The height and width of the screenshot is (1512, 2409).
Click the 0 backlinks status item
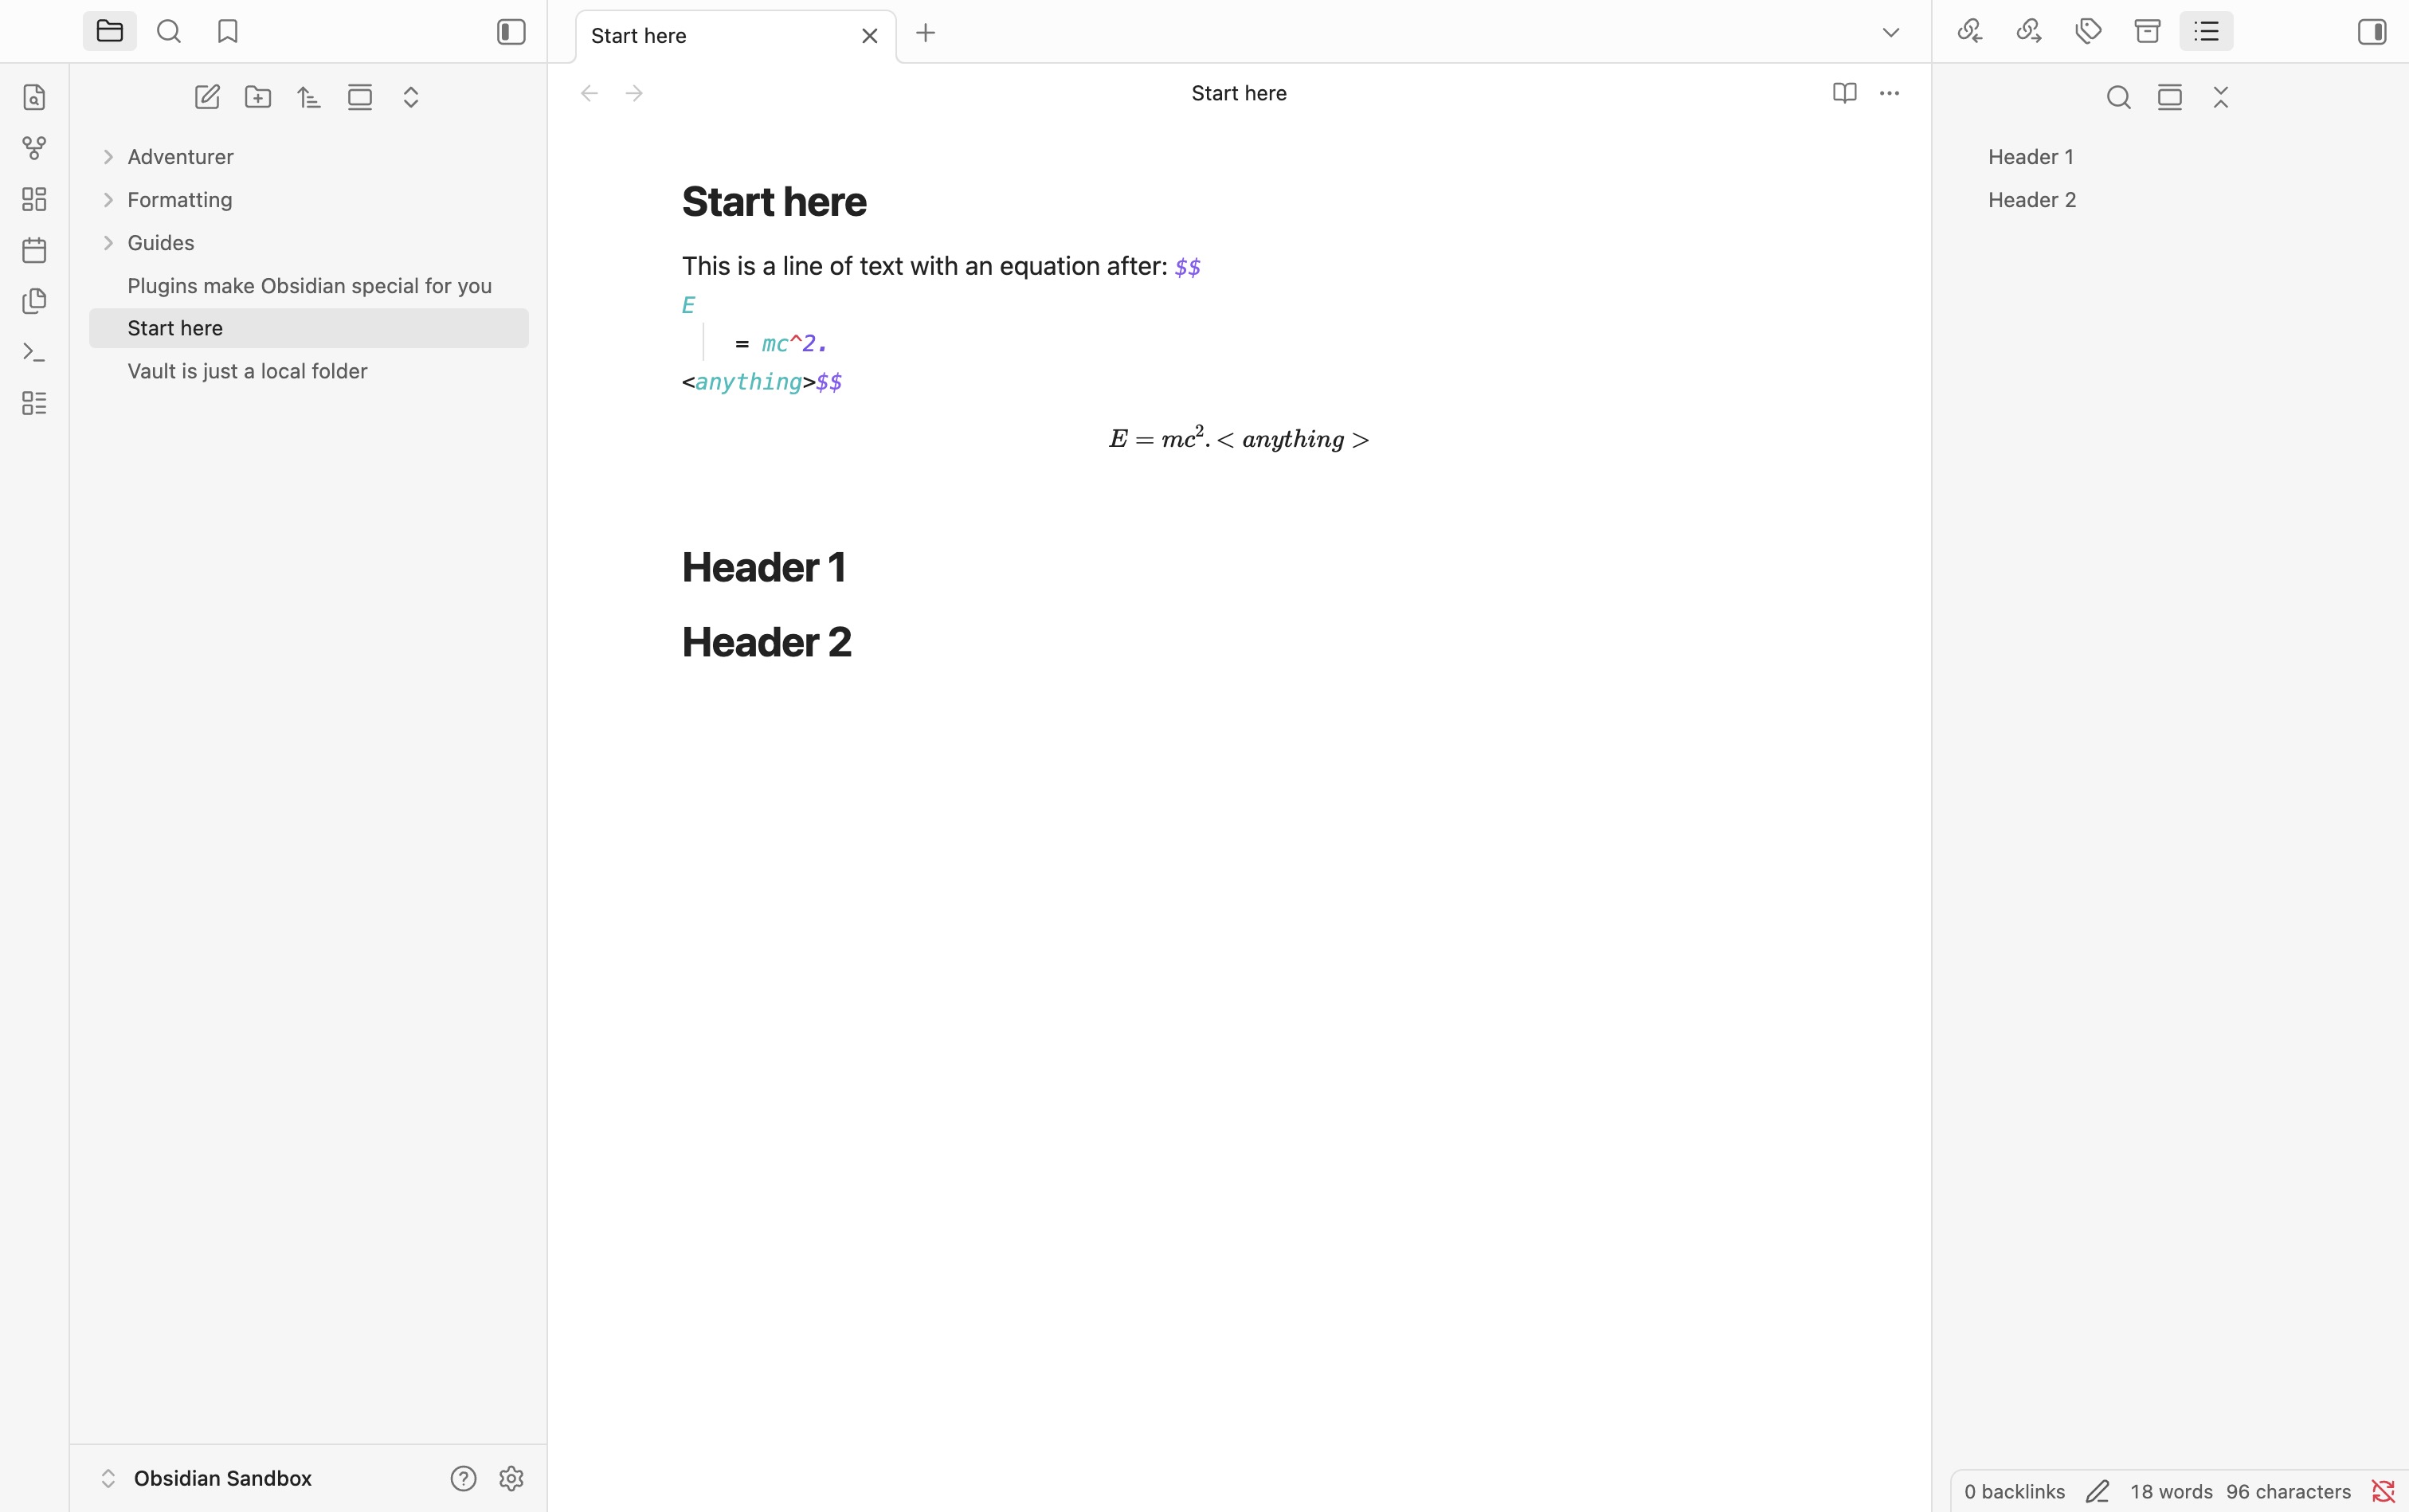click(x=2014, y=1491)
